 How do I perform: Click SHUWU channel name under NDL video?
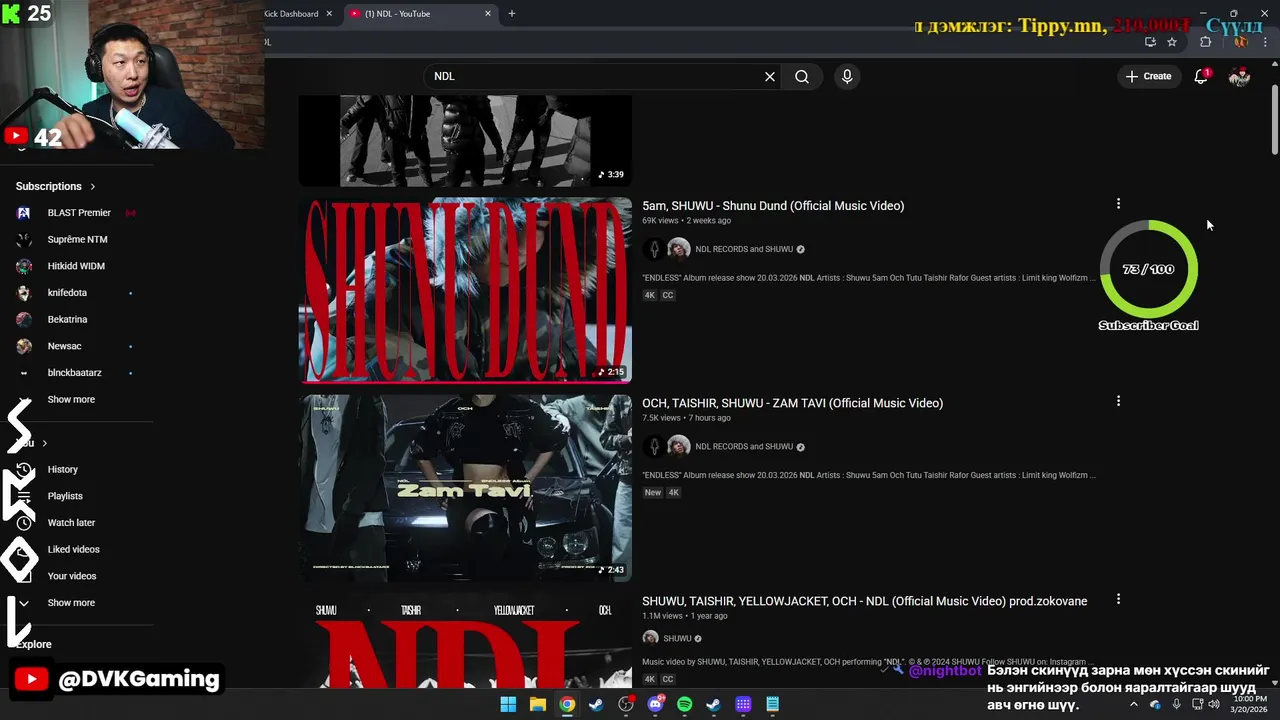coord(677,638)
